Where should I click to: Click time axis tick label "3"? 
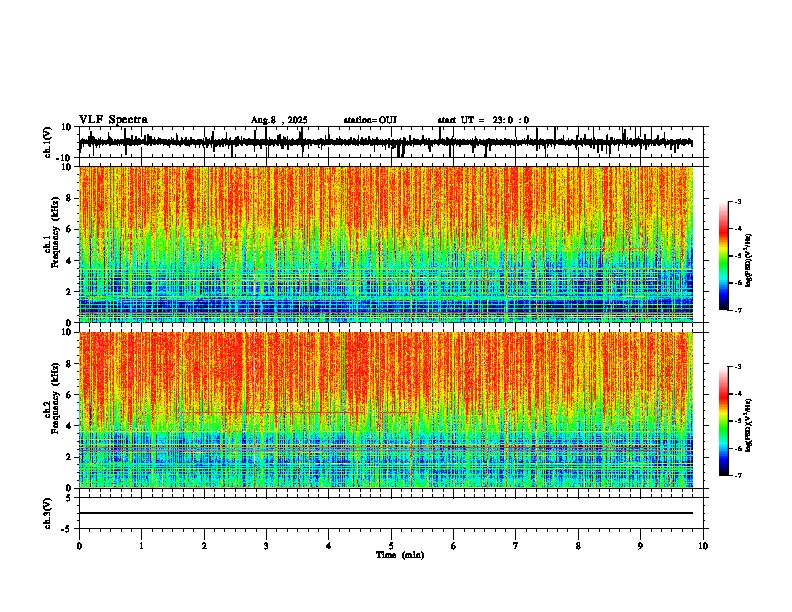point(266,546)
